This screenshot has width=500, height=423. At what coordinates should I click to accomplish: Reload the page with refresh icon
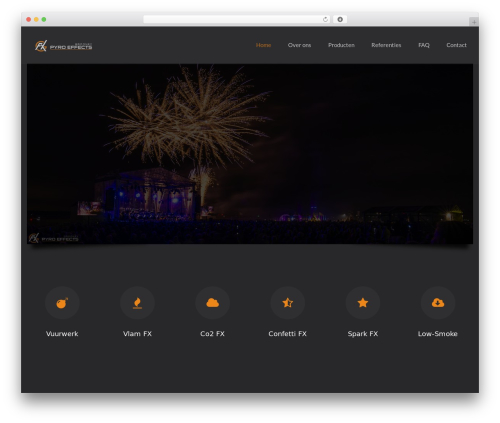point(325,19)
